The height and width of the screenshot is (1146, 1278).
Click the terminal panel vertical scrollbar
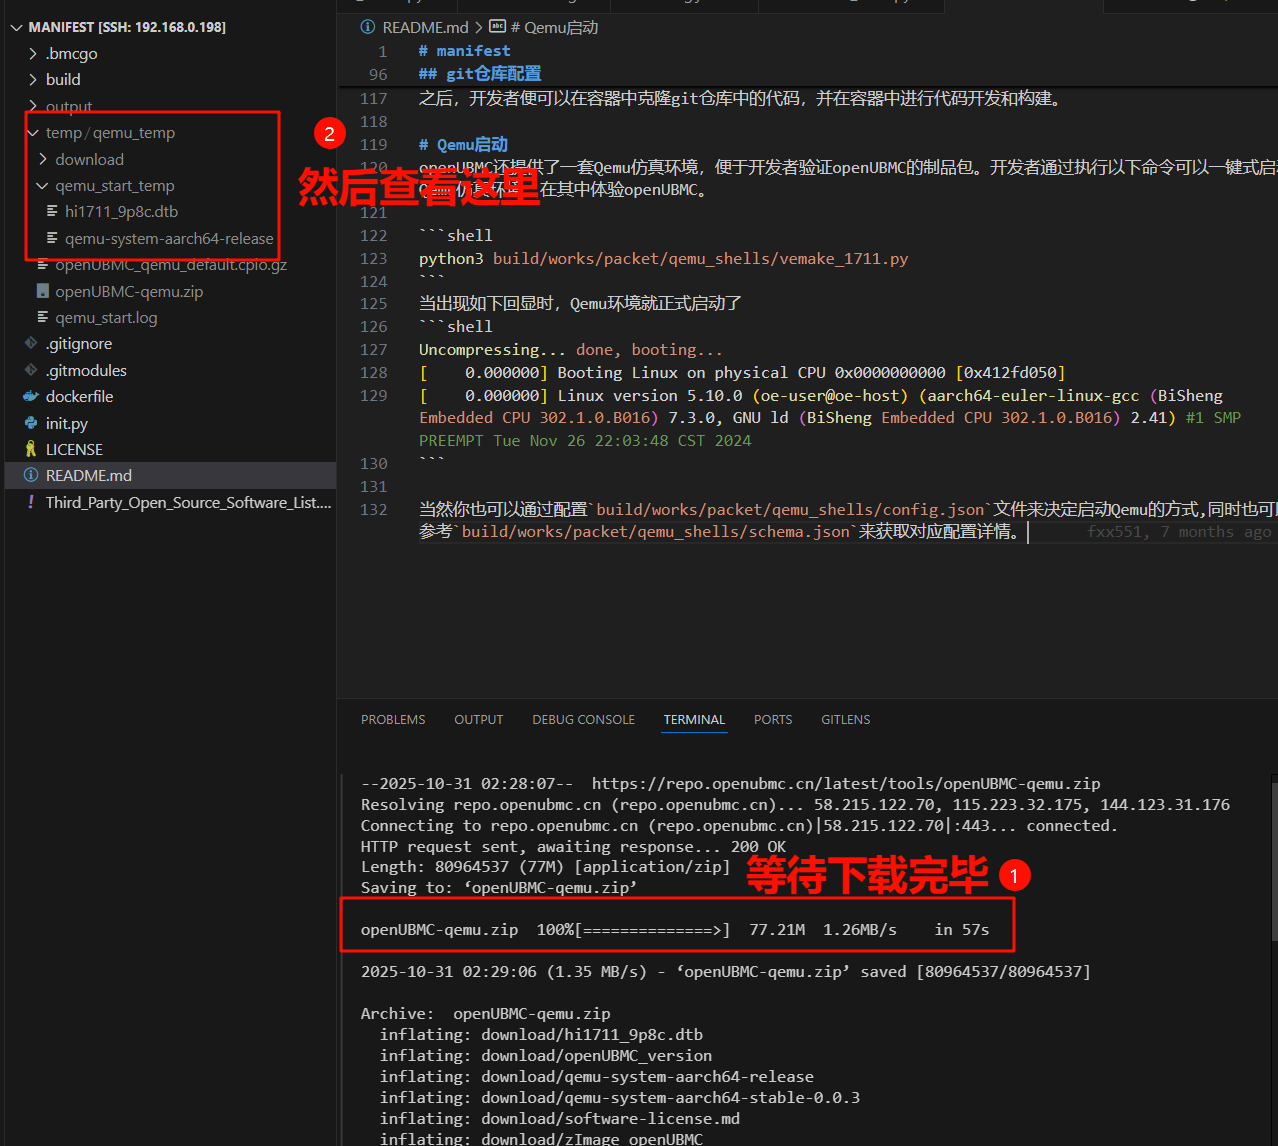(x=1273, y=860)
